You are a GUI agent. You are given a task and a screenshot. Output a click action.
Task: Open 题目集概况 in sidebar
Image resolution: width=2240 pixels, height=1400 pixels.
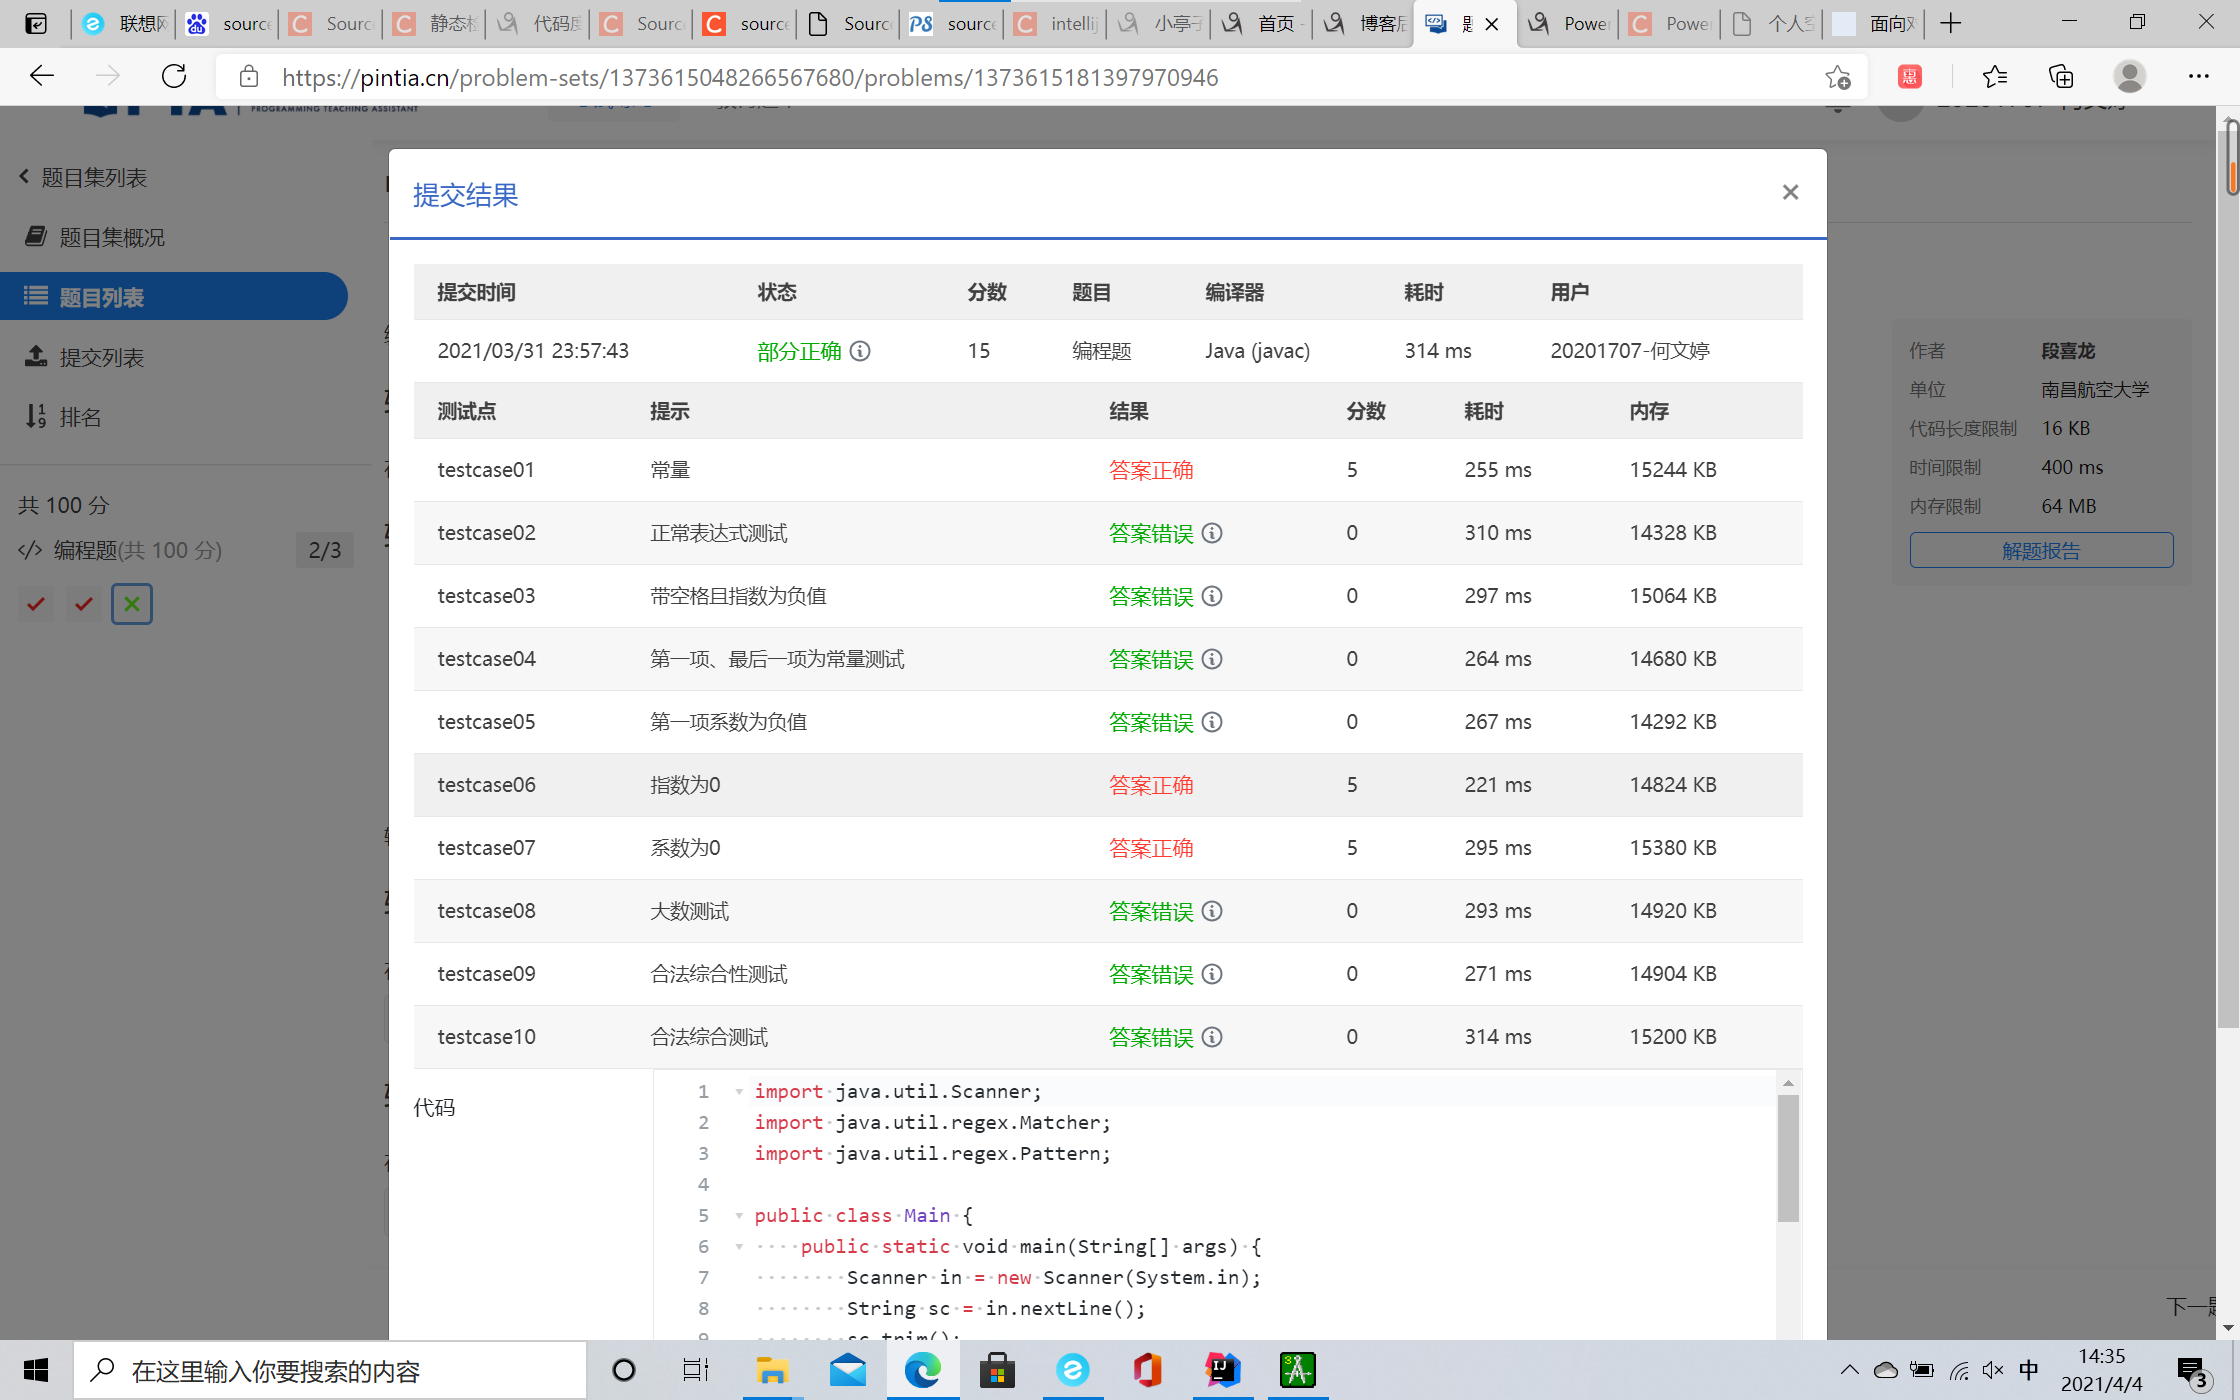click(x=111, y=237)
